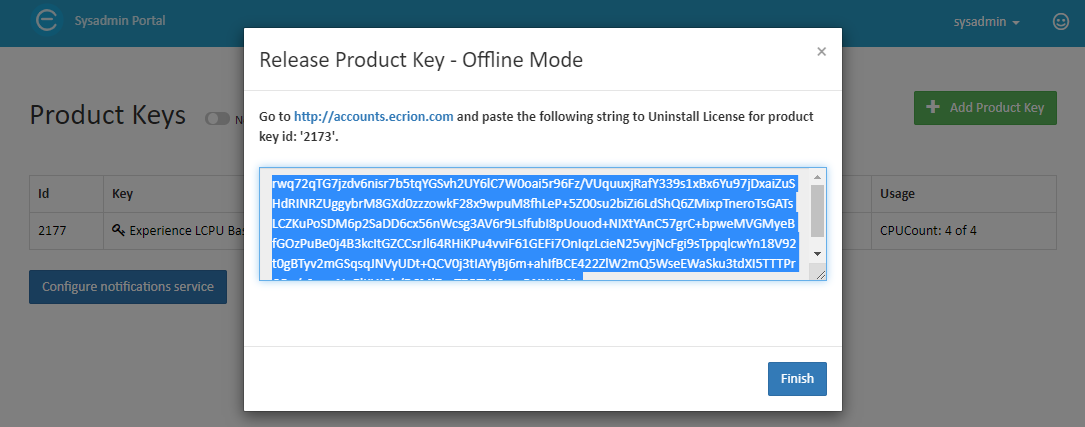This screenshot has width=1085, height=427.
Task: Click the Id column header
Action: pyautogui.click(x=66, y=194)
